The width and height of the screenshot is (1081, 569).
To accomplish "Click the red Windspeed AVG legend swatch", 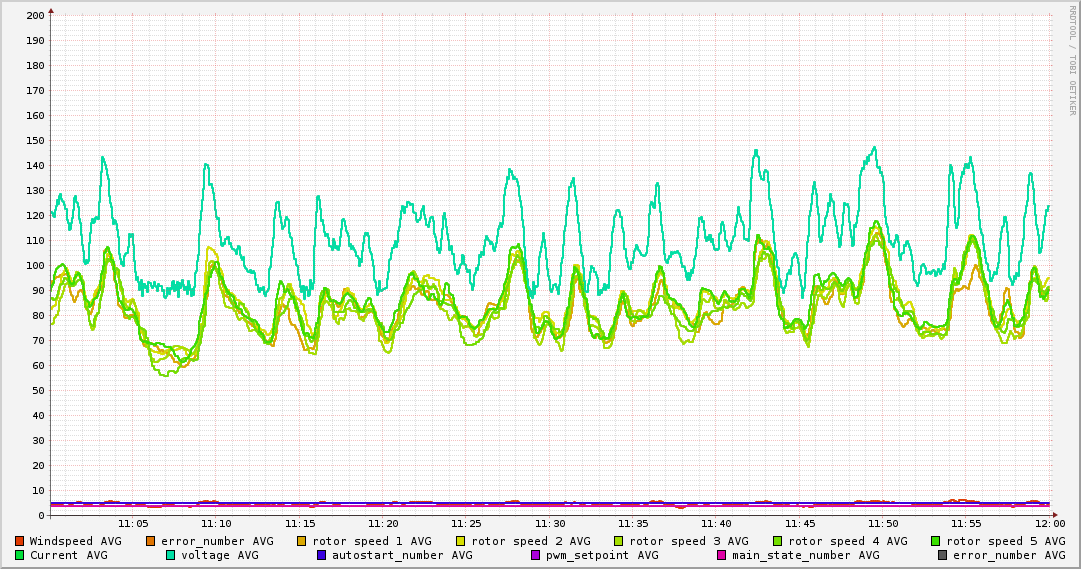I will (x=20, y=541).
